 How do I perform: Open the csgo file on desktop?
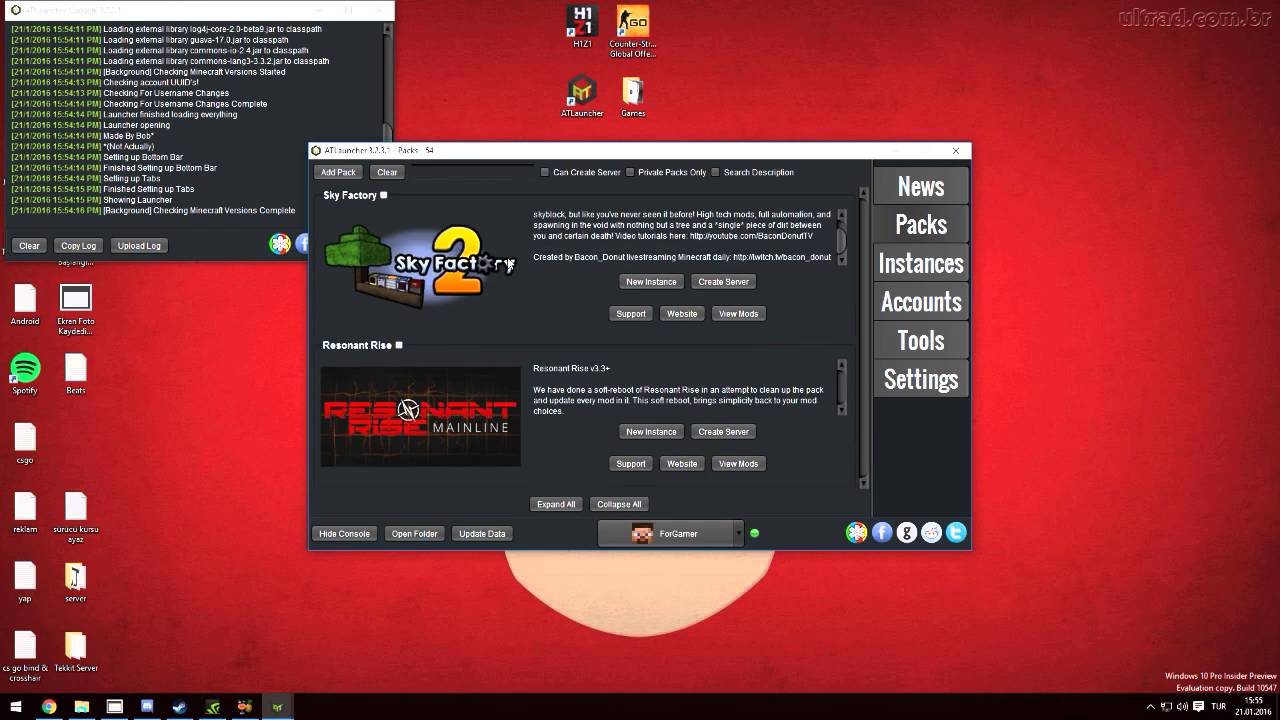[25, 443]
